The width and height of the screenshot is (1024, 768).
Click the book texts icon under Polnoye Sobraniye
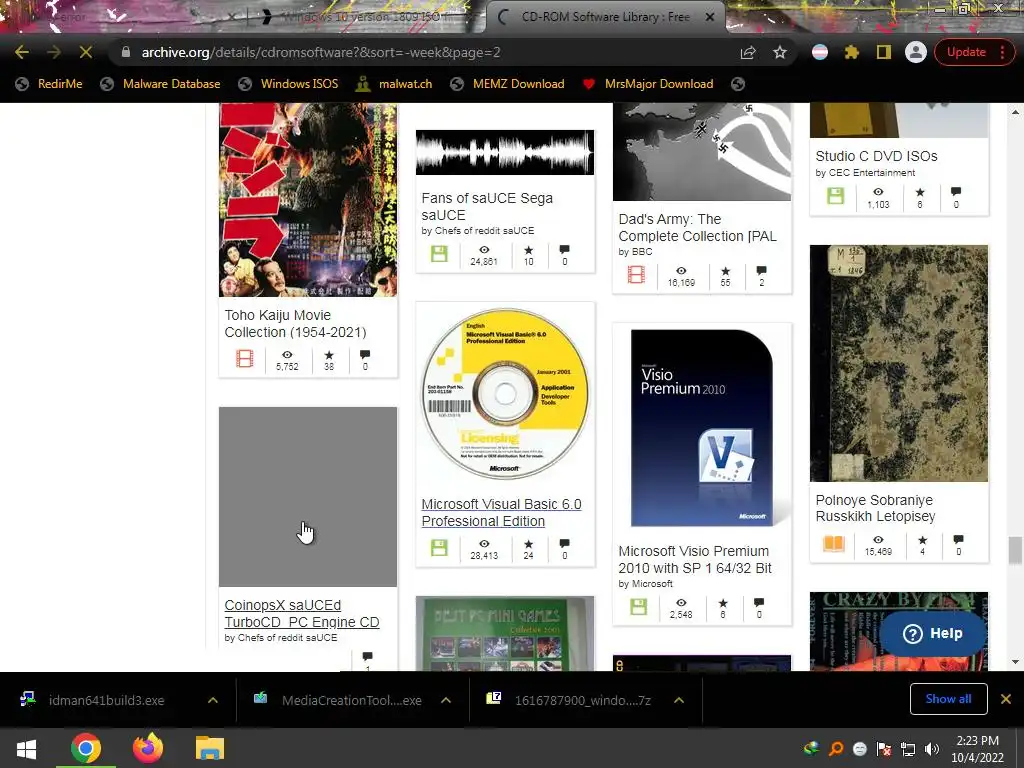coord(834,543)
